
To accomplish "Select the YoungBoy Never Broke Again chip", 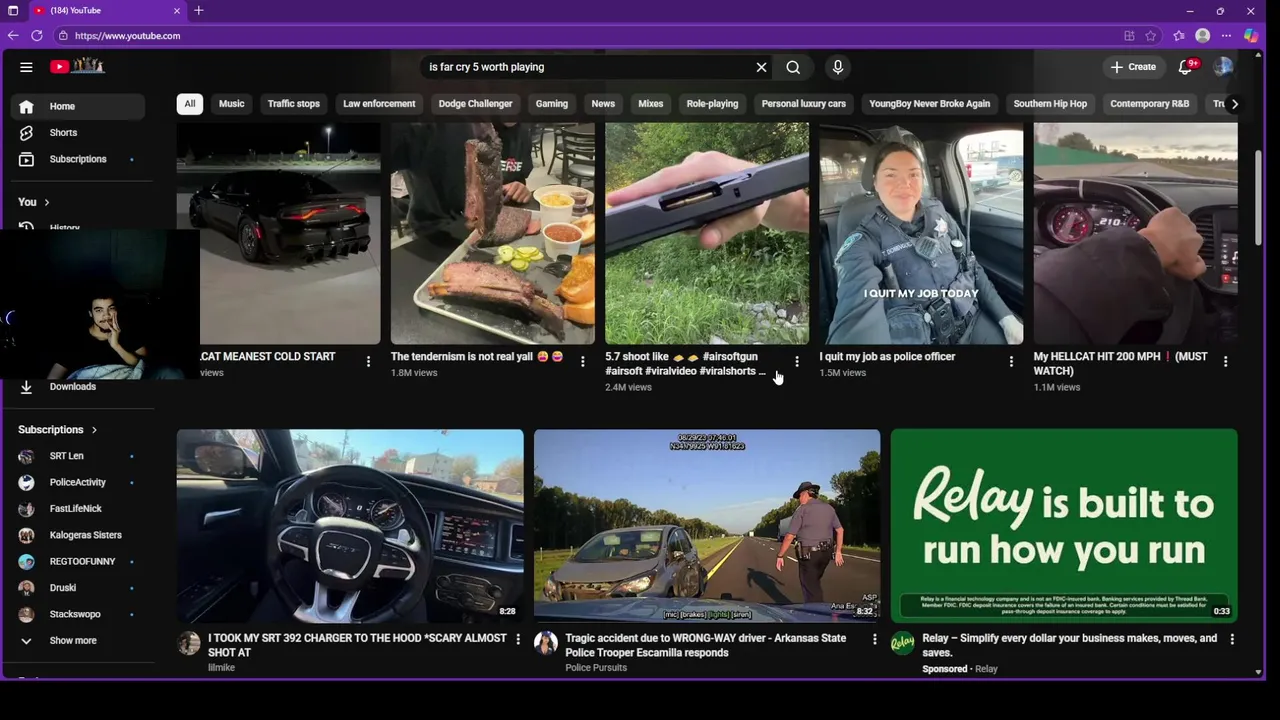I will click(929, 104).
